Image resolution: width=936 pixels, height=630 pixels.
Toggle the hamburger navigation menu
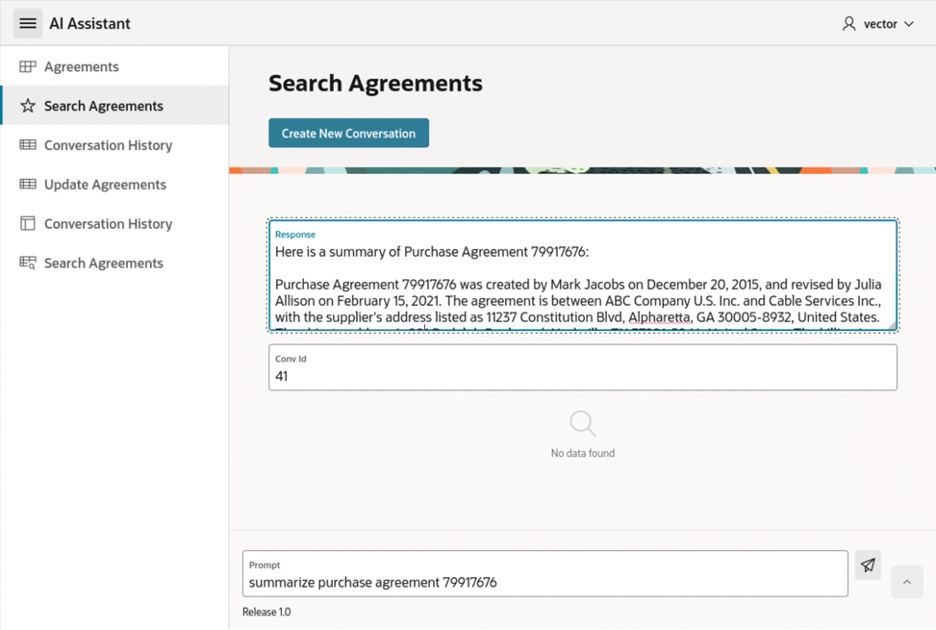coord(28,23)
